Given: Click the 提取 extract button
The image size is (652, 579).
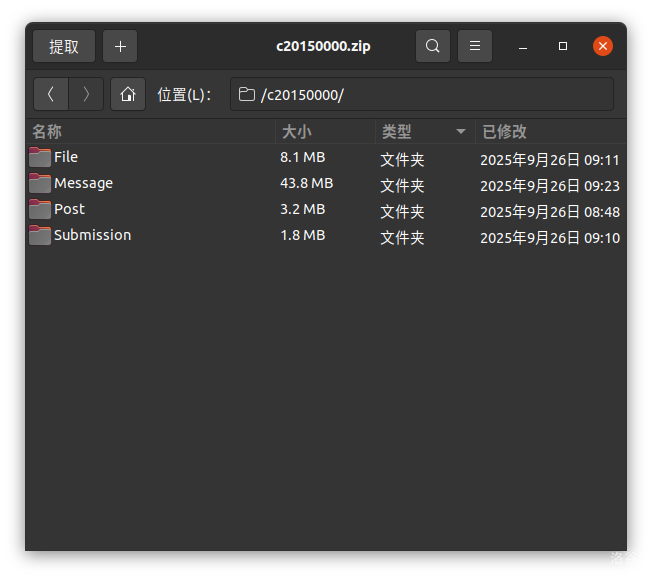Looking at the screenshot, I should (64, 46).
